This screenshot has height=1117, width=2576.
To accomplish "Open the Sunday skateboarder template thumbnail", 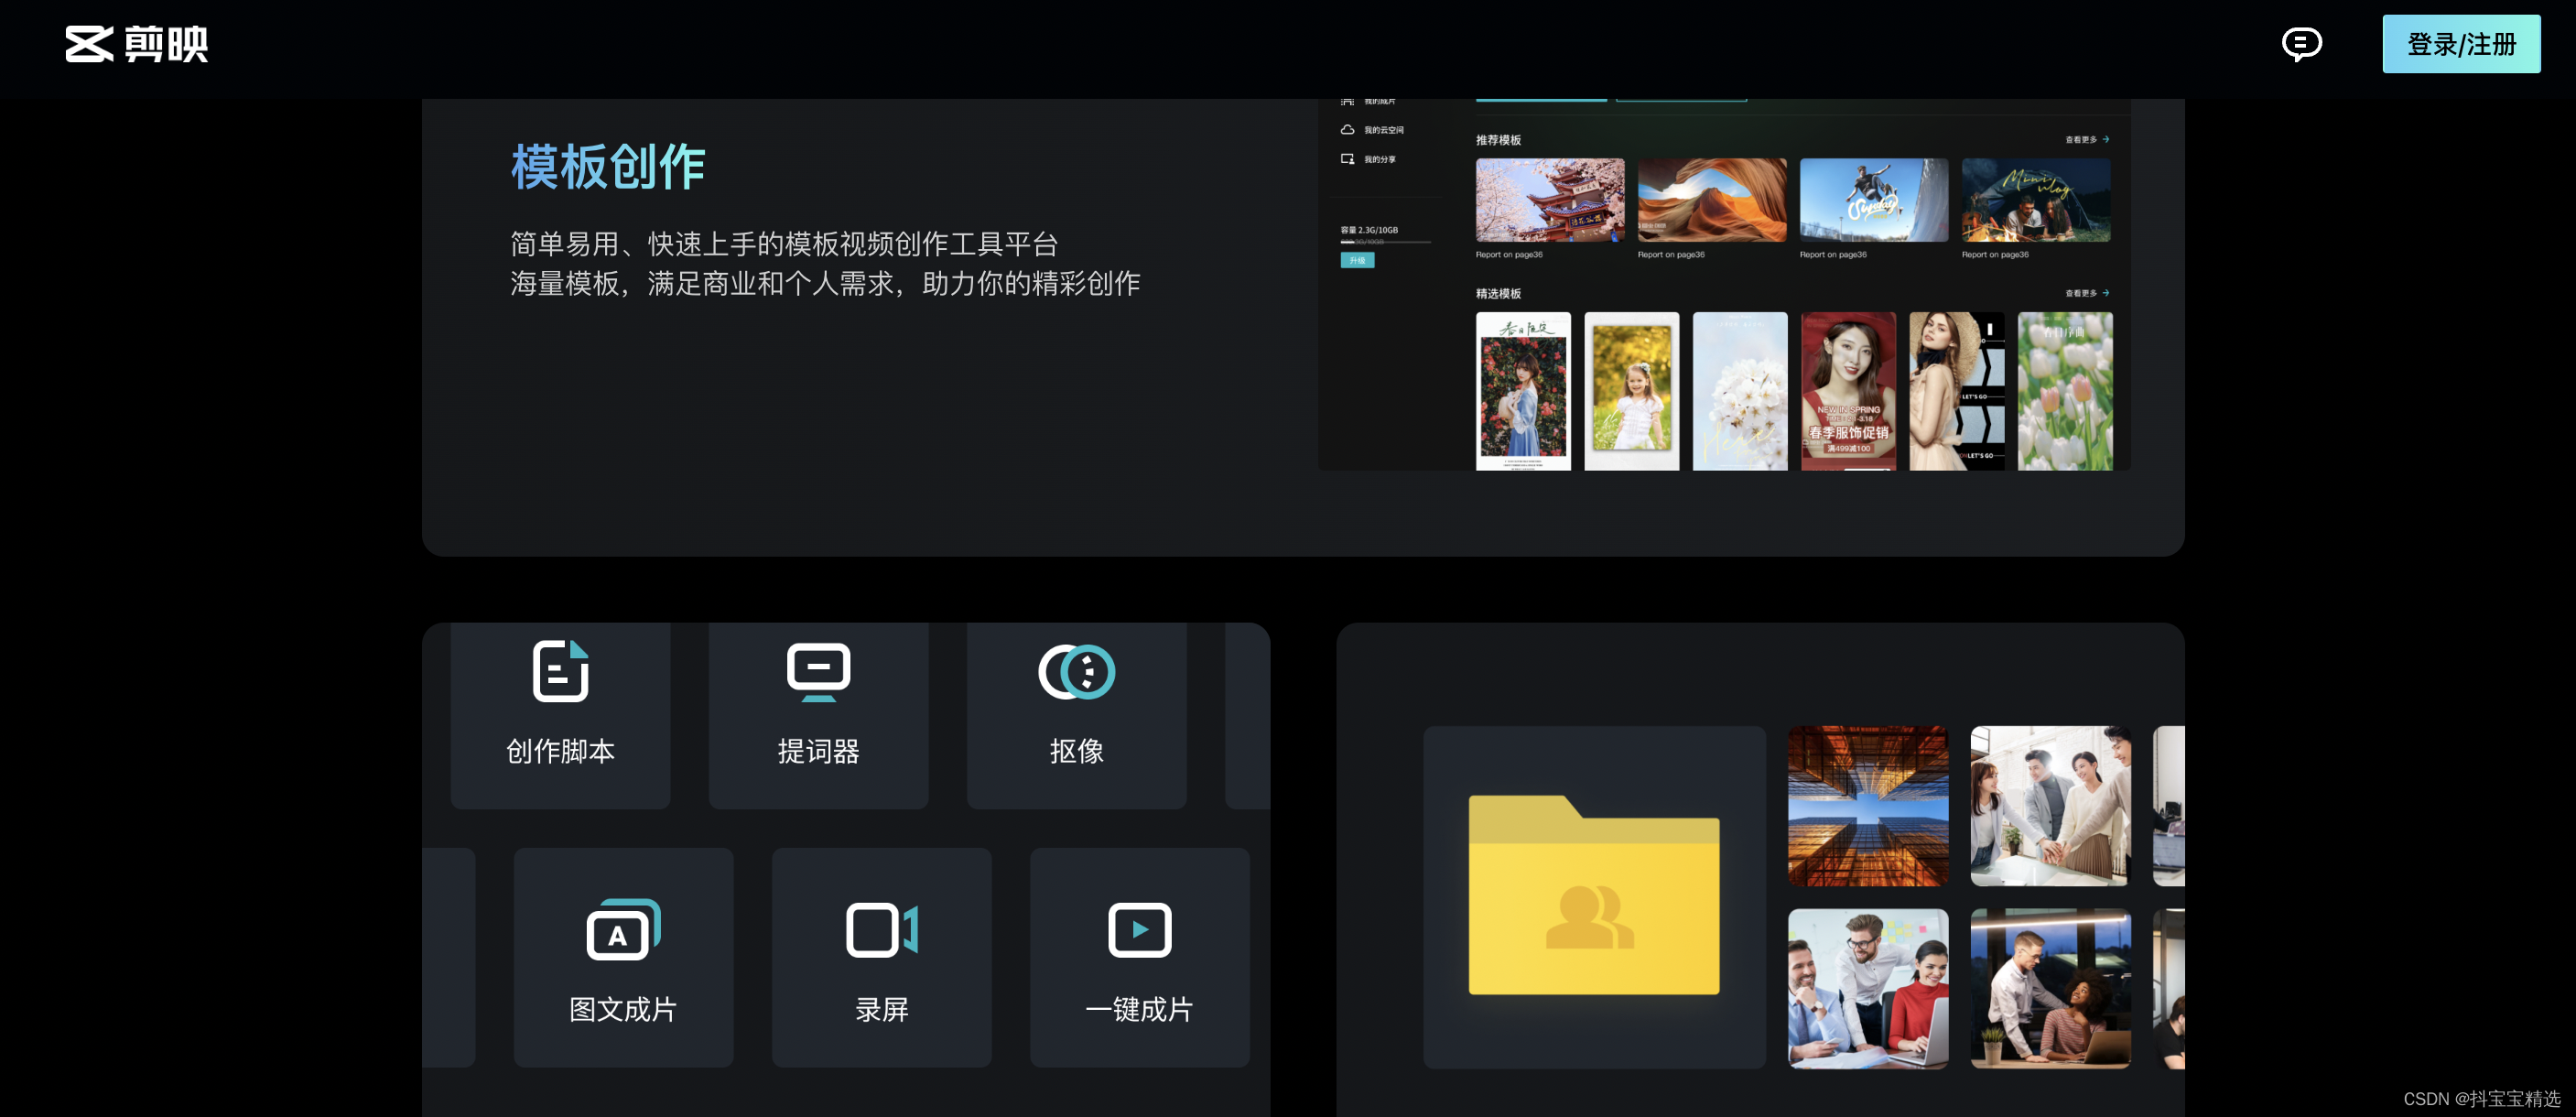I will point(1873,200).
